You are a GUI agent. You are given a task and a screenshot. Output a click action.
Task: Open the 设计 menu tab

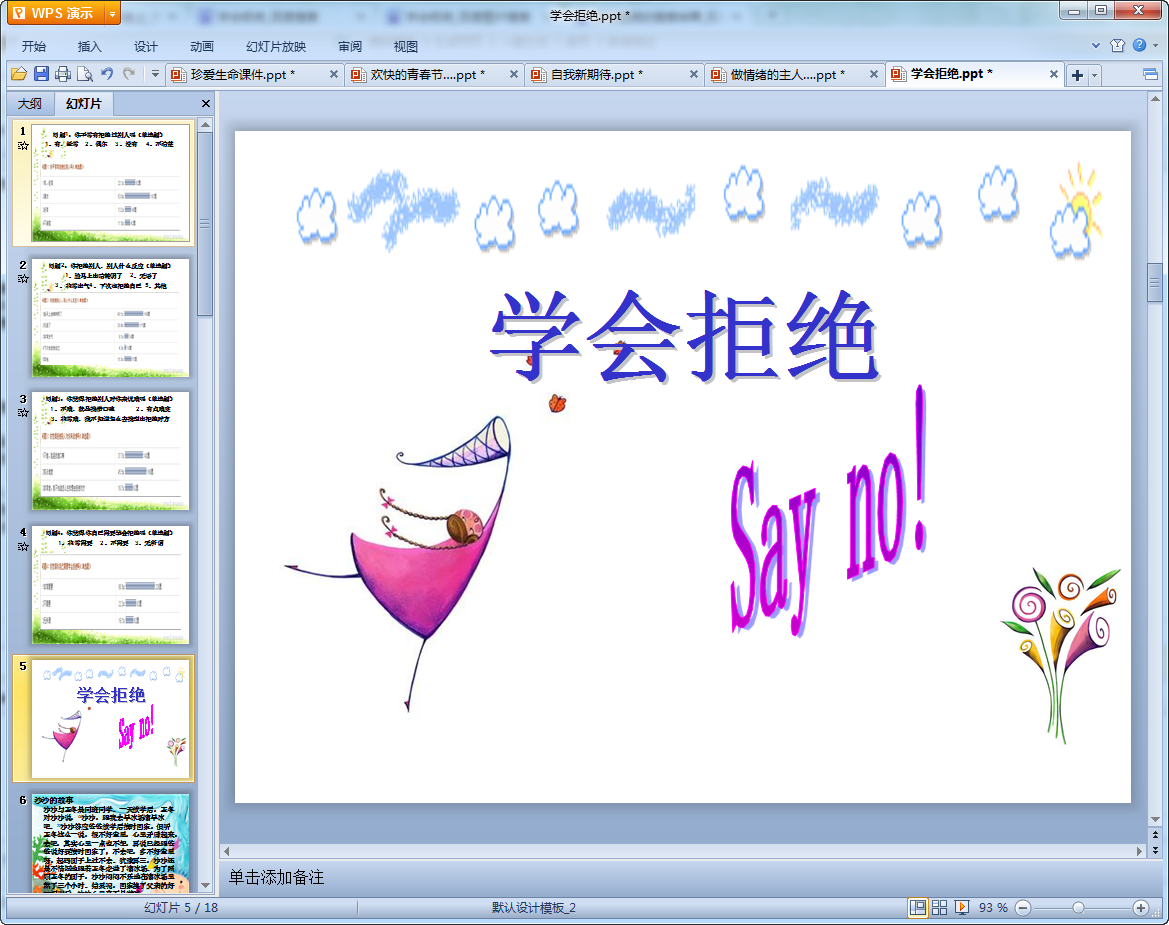(x=145, y=46)
